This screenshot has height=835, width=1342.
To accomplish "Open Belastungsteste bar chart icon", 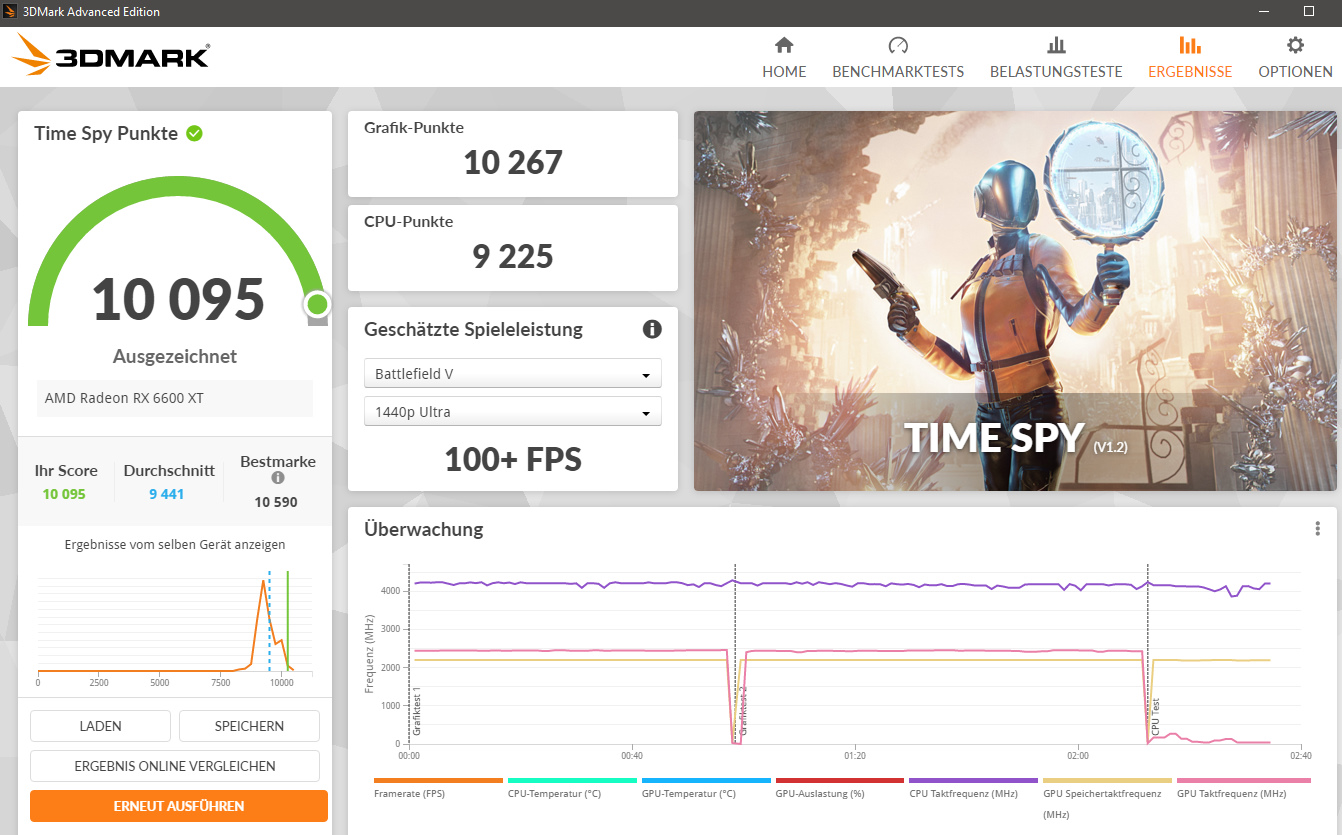I will coord(1056,46).
